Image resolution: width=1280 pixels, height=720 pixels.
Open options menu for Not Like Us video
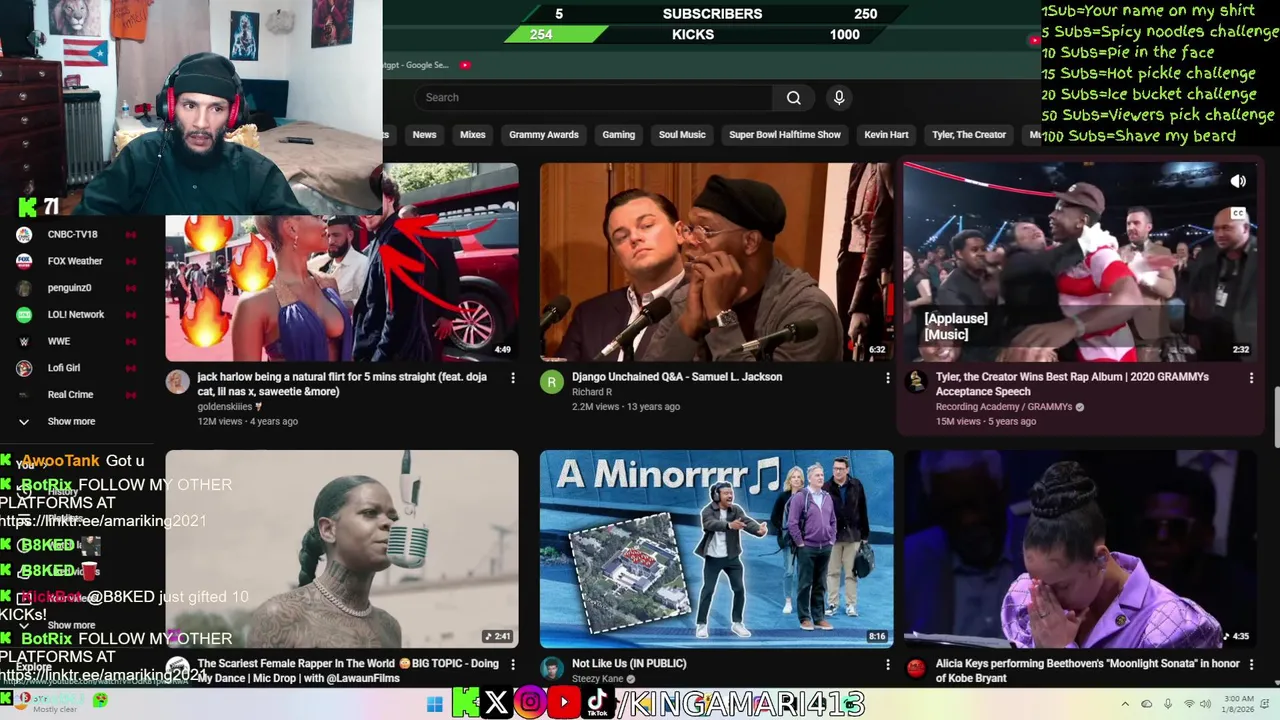(887, 664)
